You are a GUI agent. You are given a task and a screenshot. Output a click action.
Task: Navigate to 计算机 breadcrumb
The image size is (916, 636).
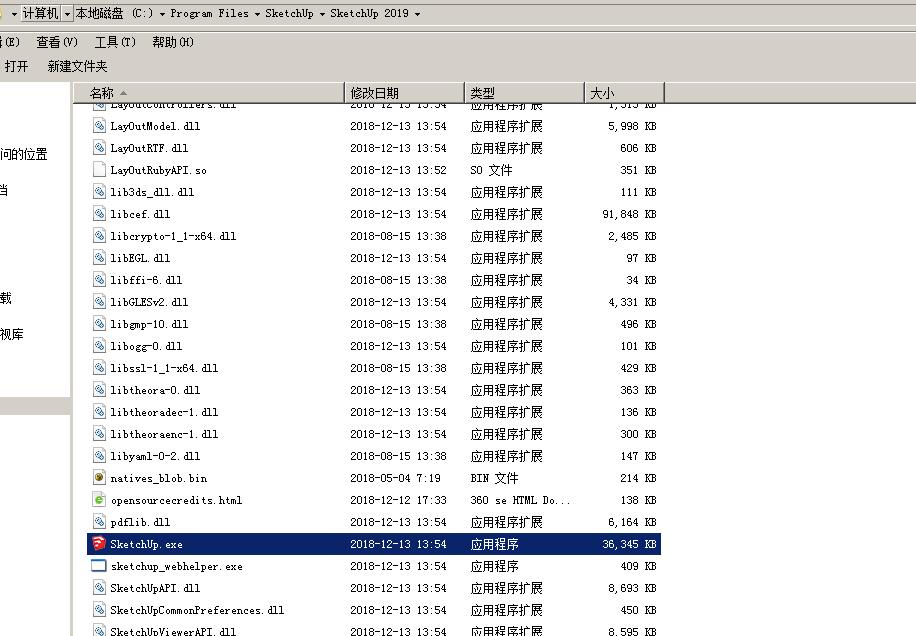click(40, 13)
